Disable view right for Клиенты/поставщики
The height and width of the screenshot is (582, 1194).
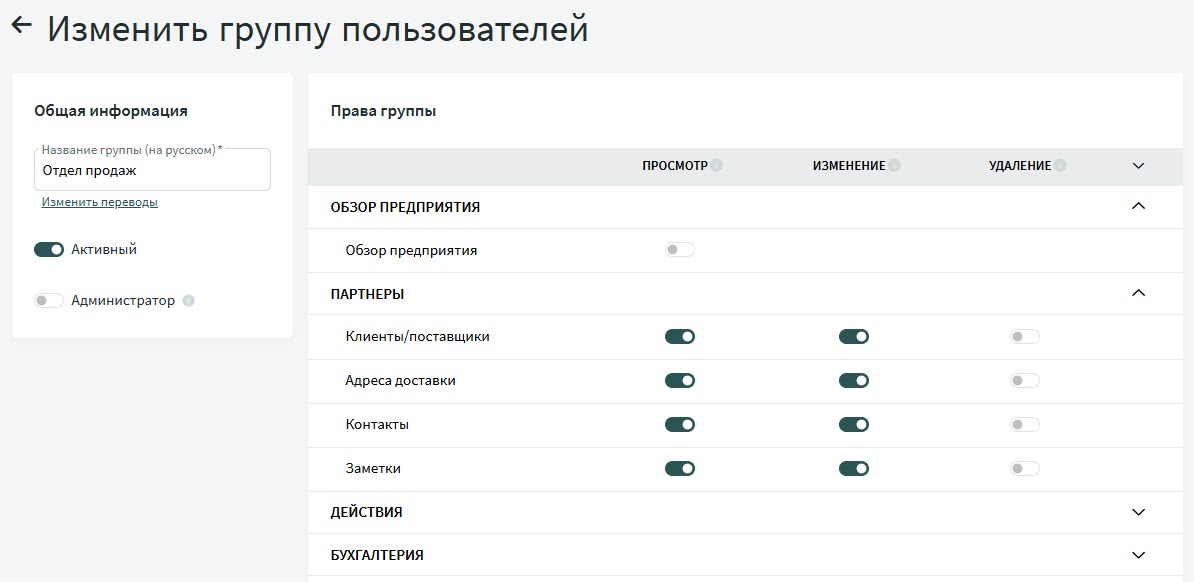[x=679, y=337]
